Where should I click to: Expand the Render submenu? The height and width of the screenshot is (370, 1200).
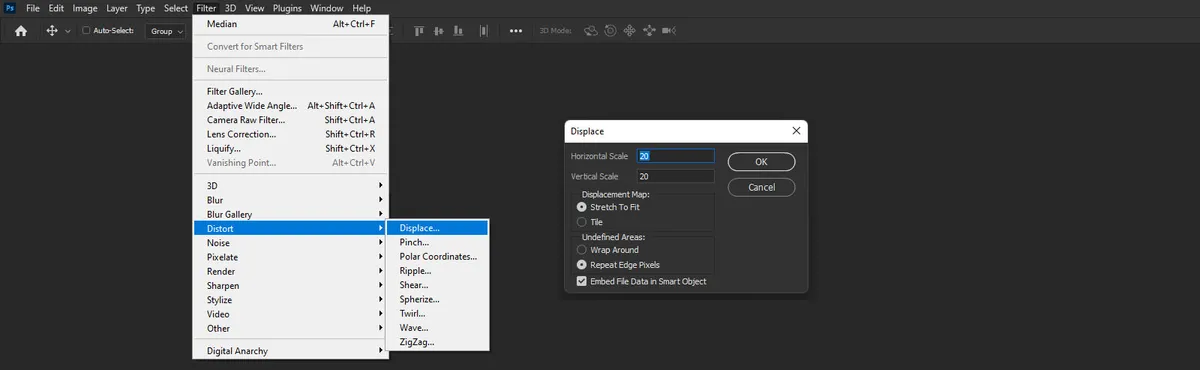(290, 271)
